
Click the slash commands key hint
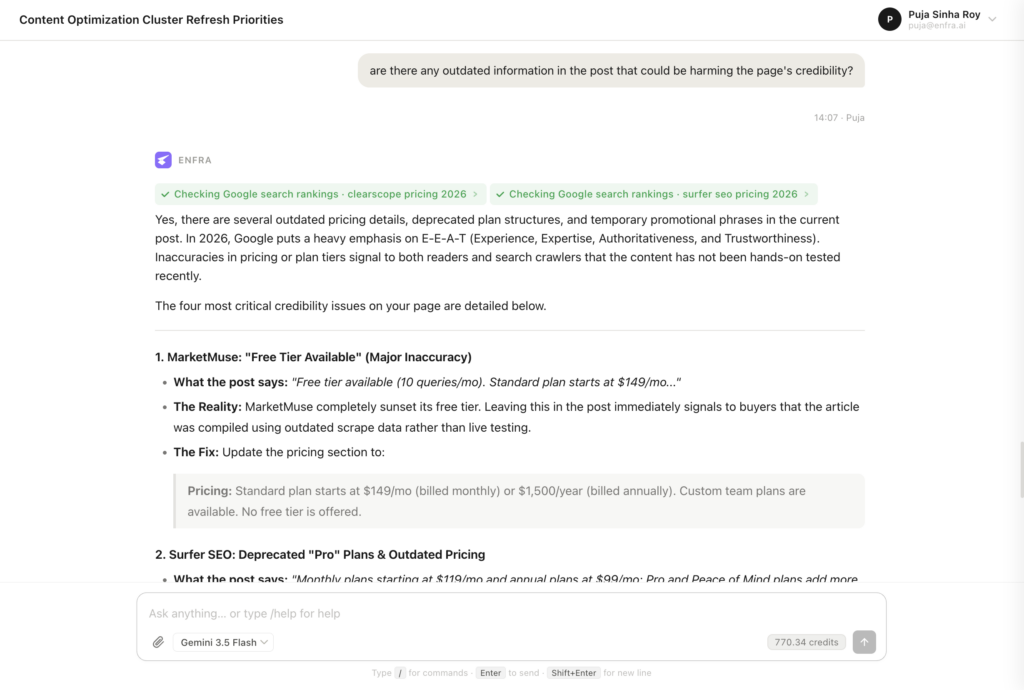(400, 673)
